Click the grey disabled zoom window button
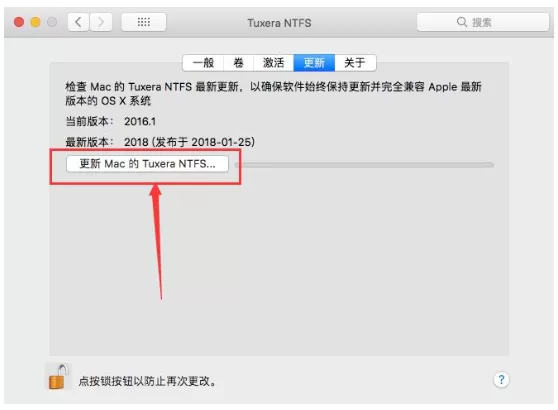The height and width of the screenshot is (410, 558). [x=52, y=22]
